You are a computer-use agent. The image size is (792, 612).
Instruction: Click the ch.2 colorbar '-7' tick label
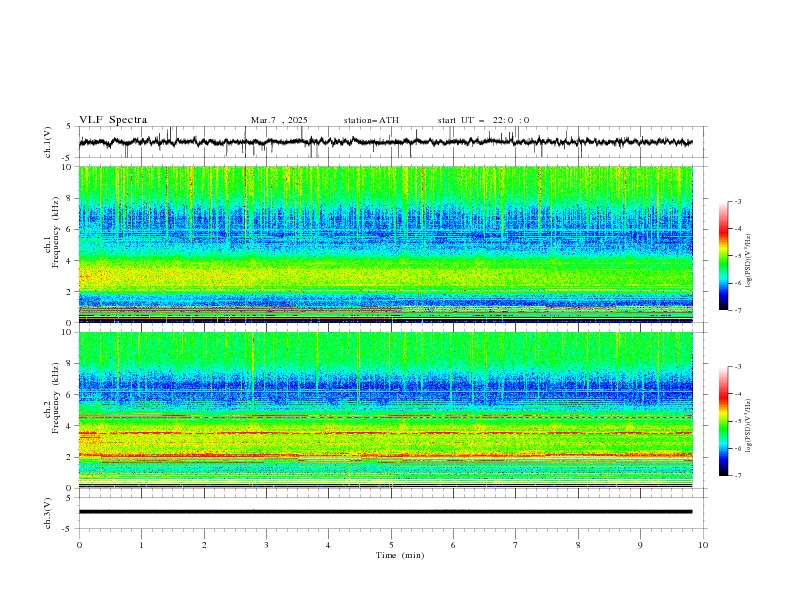737,475
